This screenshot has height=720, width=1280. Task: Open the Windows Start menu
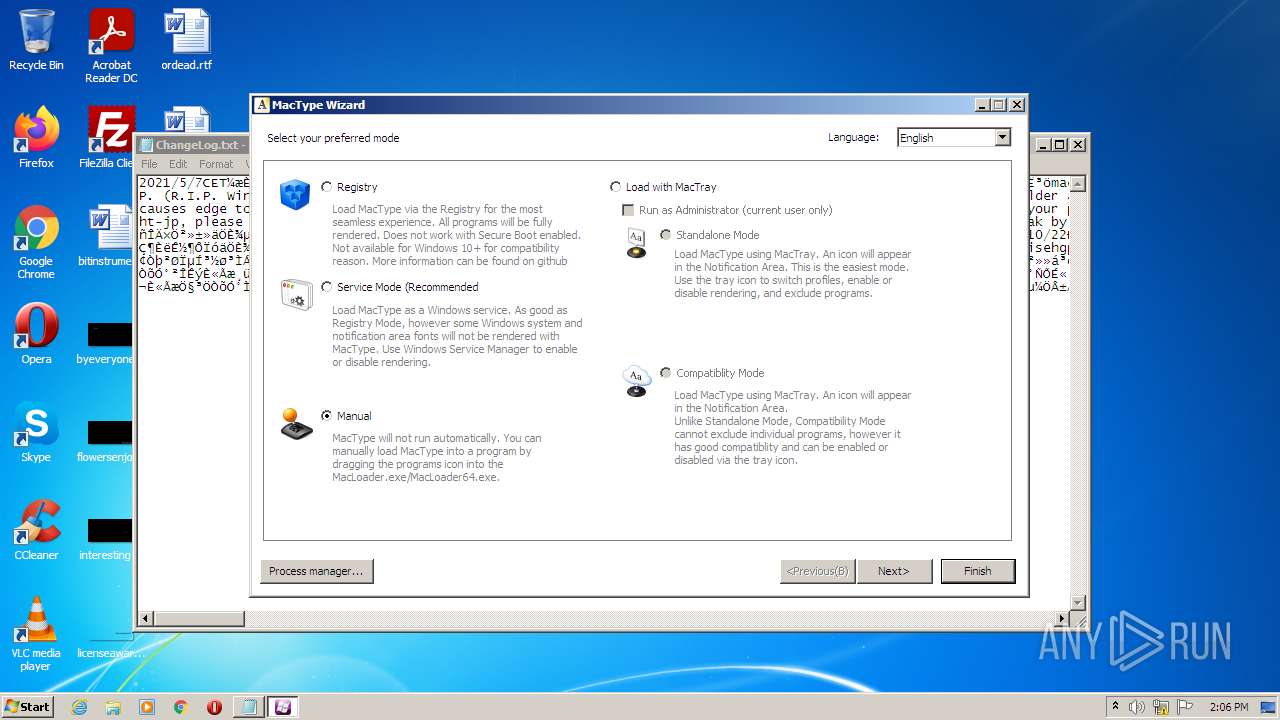(27, 707)
